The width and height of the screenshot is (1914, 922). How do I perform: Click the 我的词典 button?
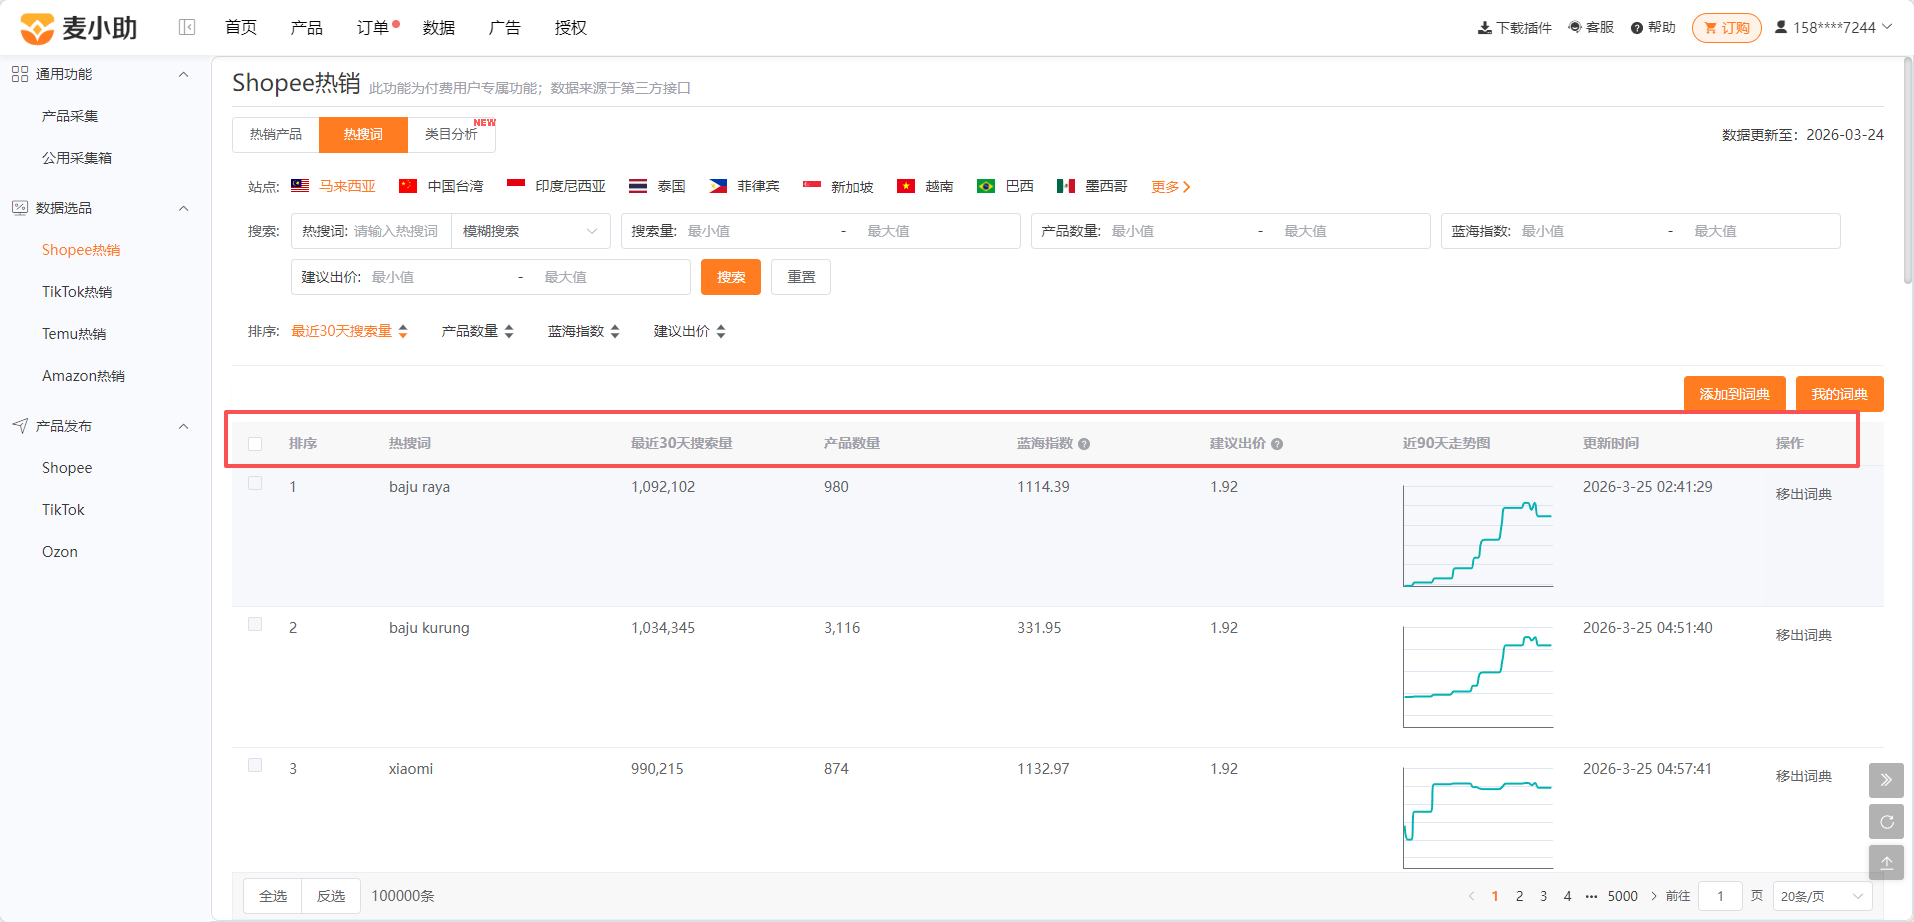pyautogui.click(x=1840, y=394)
